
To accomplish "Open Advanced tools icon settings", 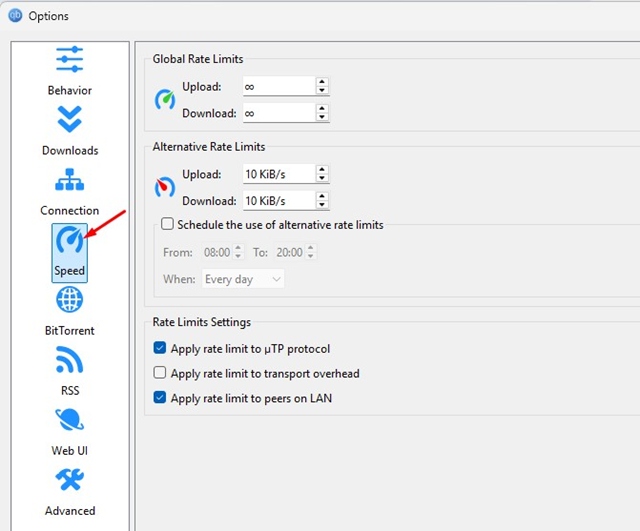I will tap(69, 481).
